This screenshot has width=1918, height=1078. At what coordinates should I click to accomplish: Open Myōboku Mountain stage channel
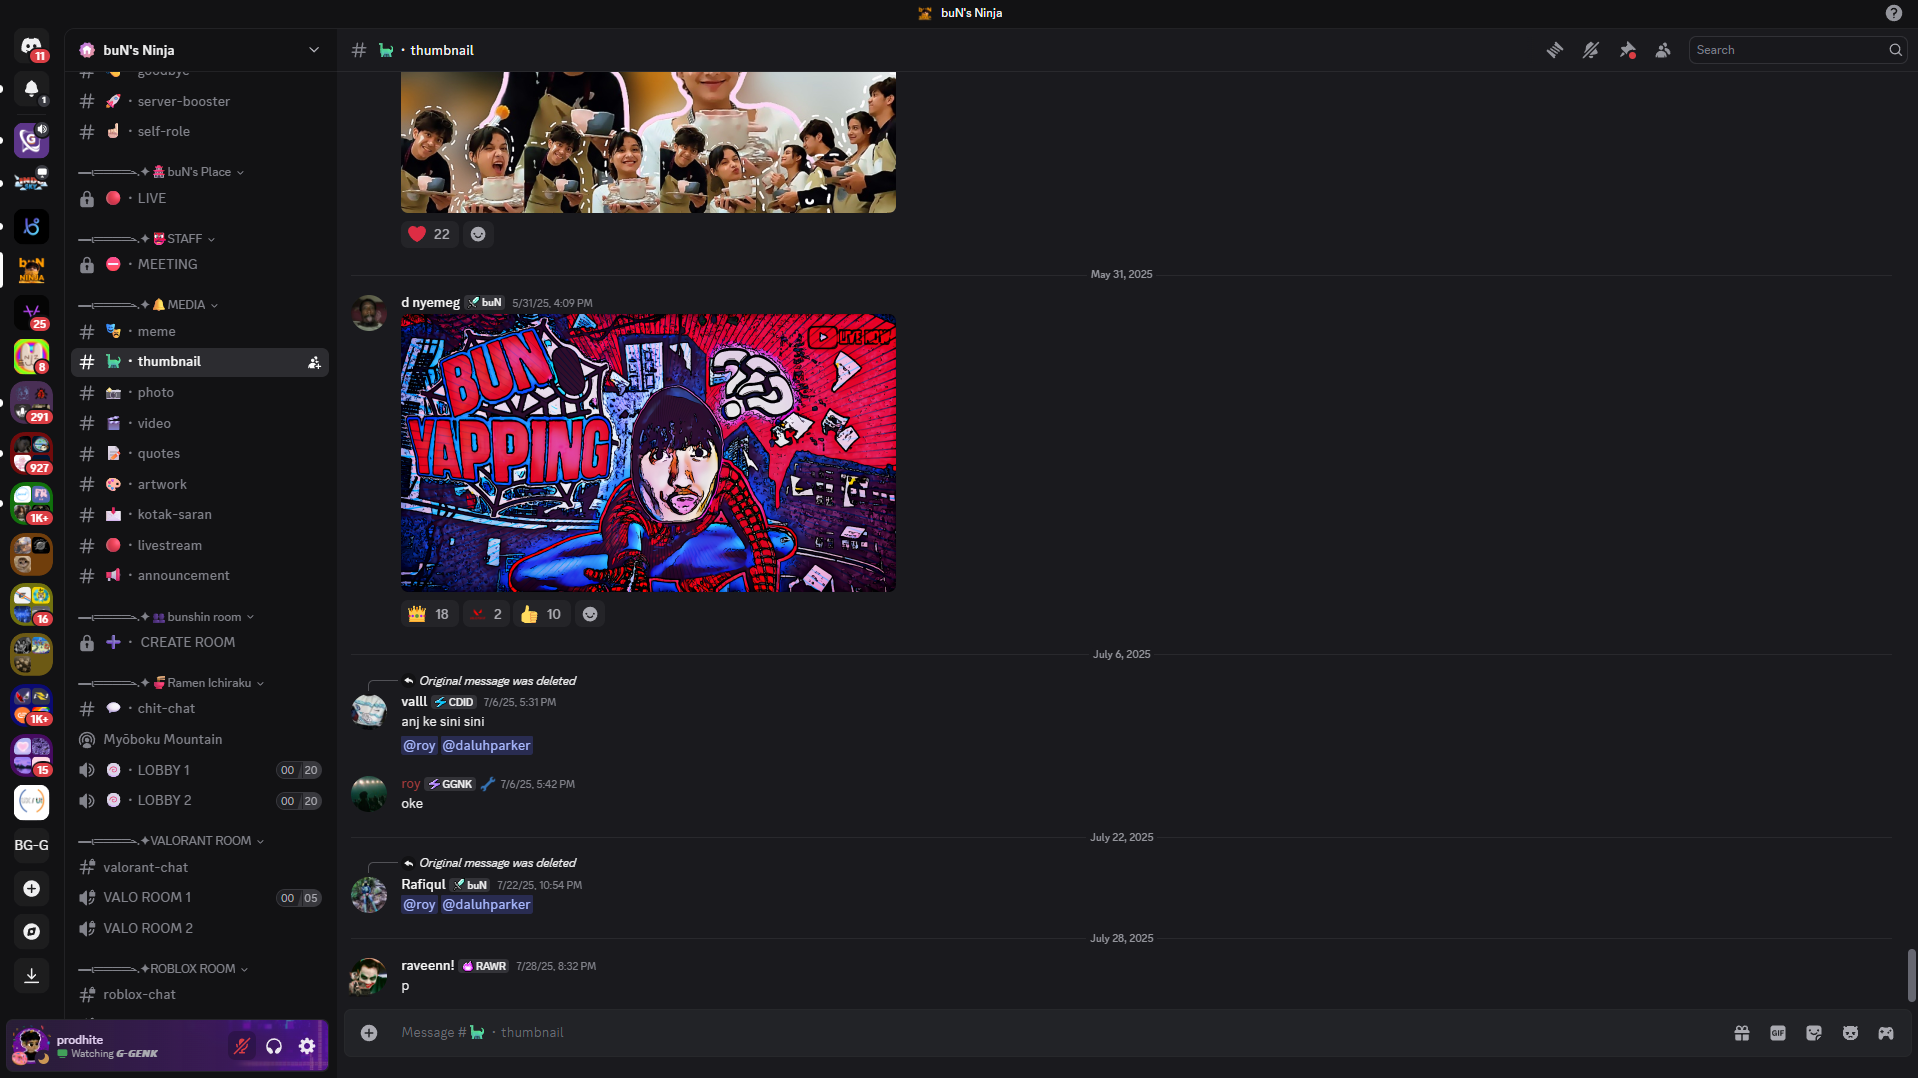[x=200, y=739]
